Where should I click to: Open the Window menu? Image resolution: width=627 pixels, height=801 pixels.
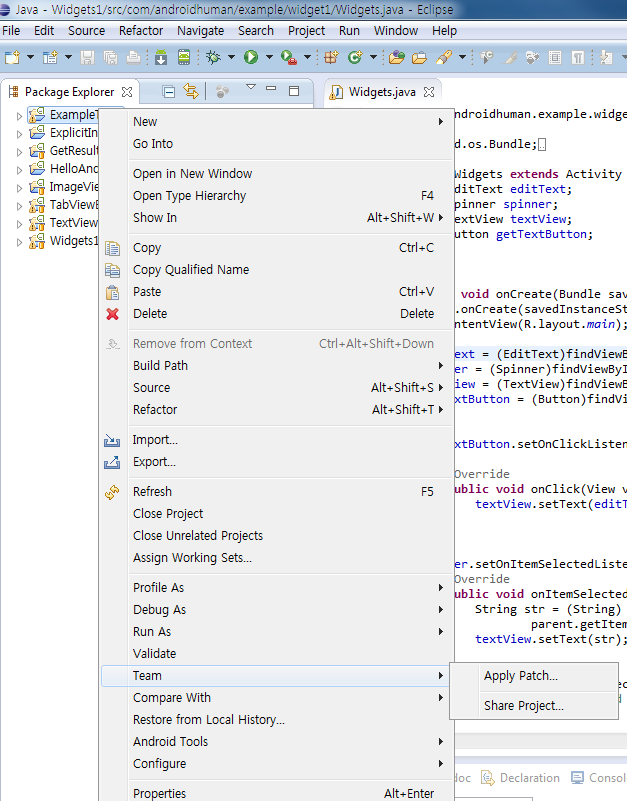click(x=396, y=31)
